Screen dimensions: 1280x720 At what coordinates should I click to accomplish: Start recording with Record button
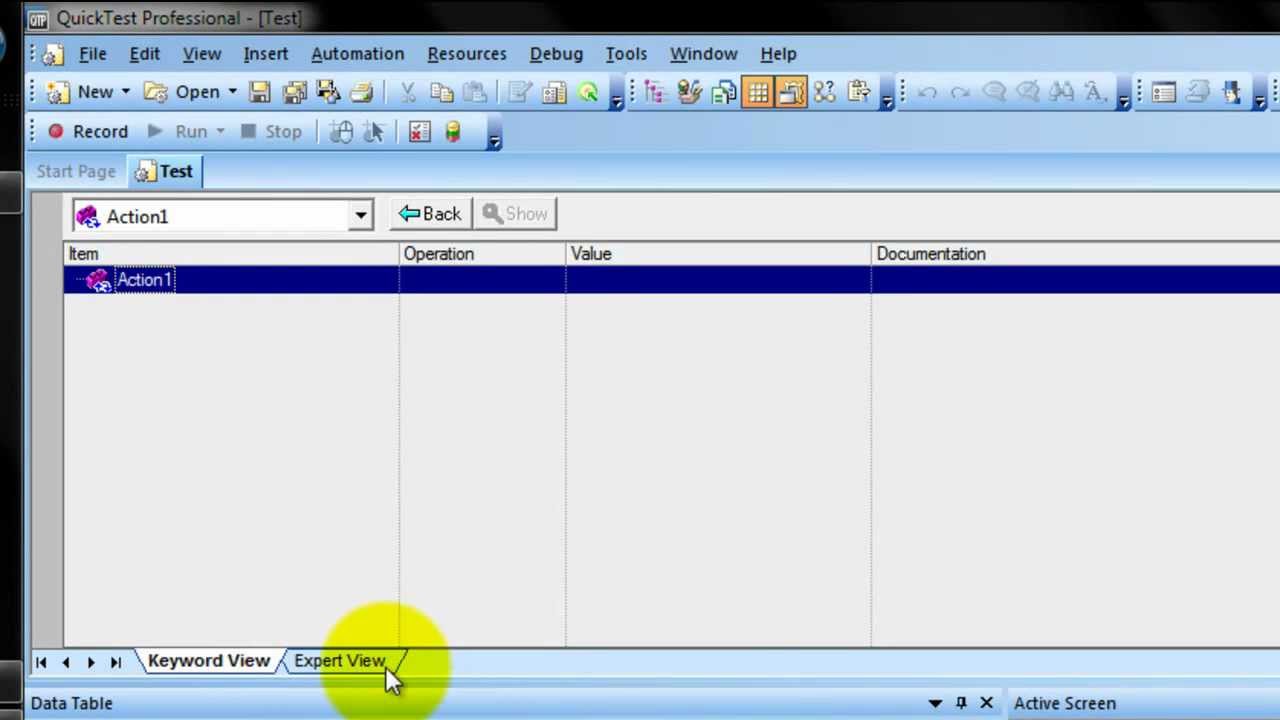click(88, 131)
